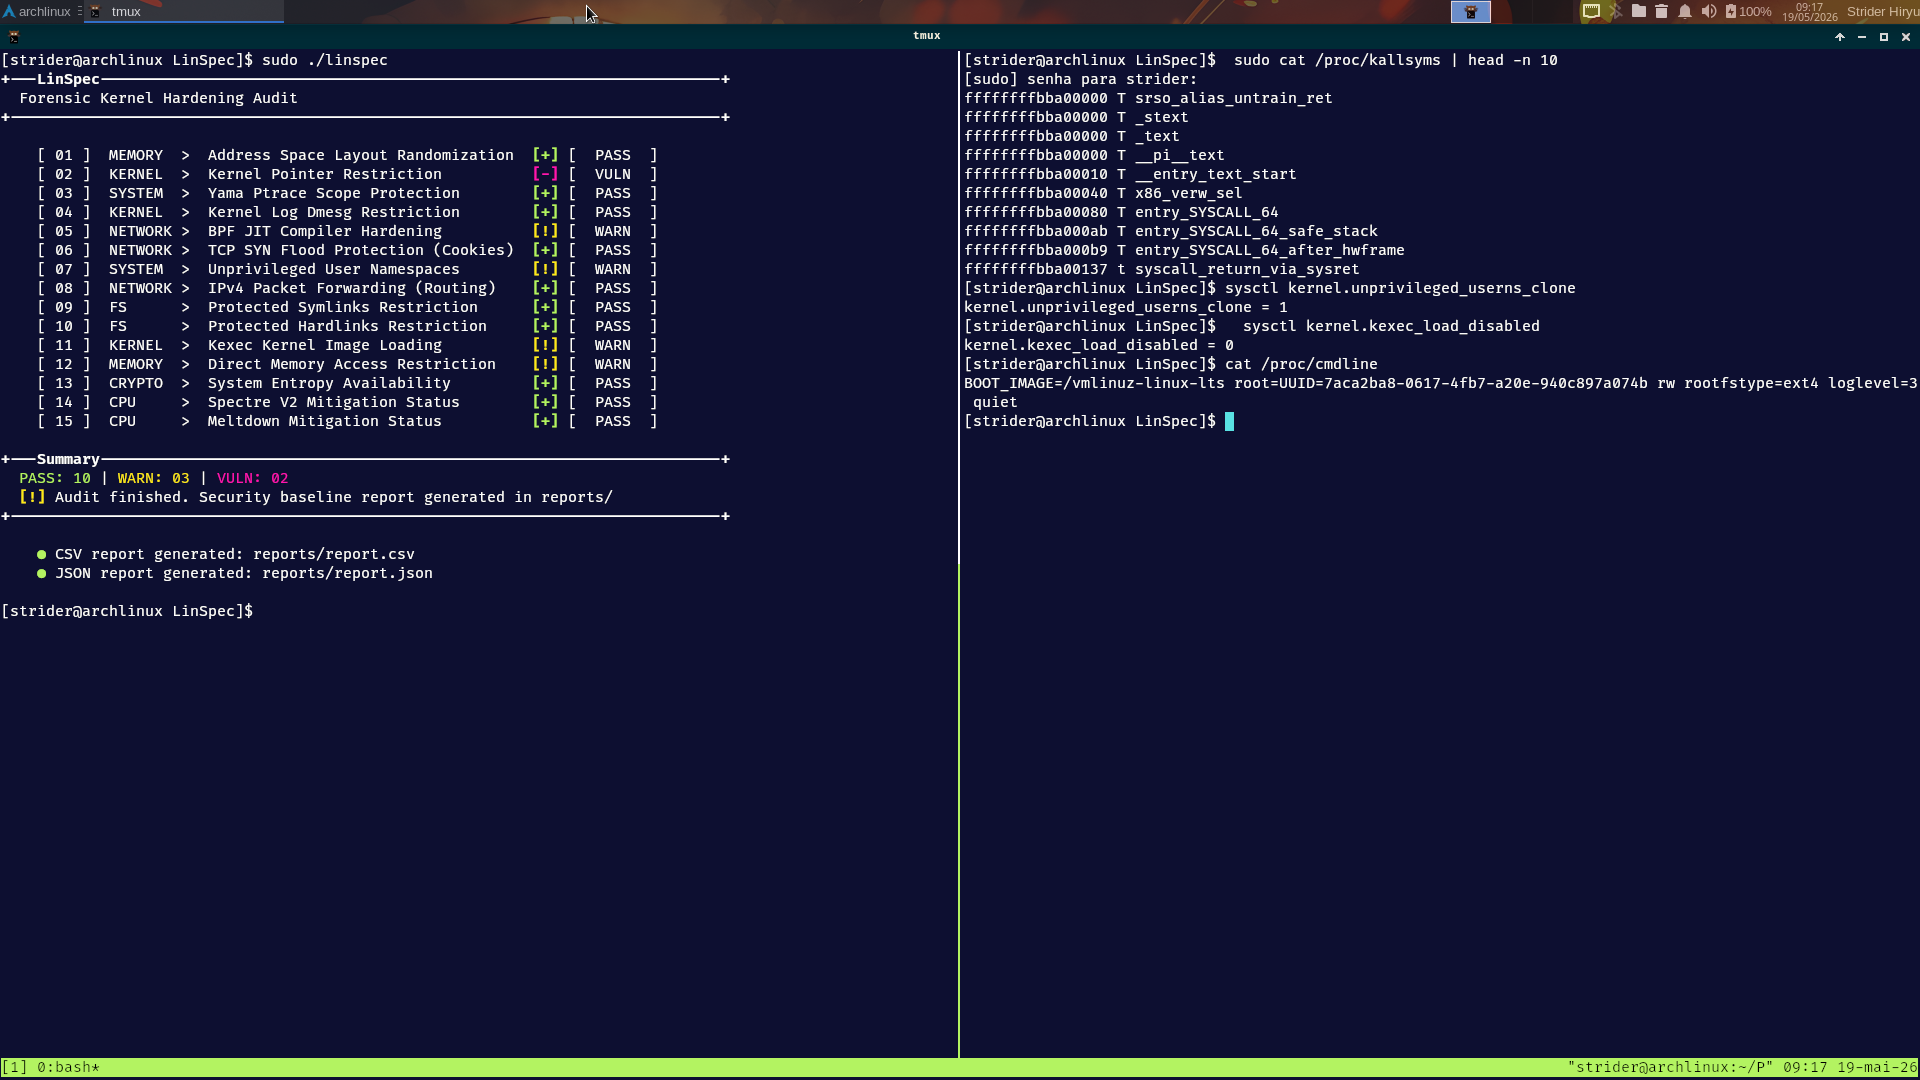This screenshot has width=1920, height=1080.
Task: Click the 'sudo ./linspec' command text
Action: pyautogui.click(x=325, y=60)
